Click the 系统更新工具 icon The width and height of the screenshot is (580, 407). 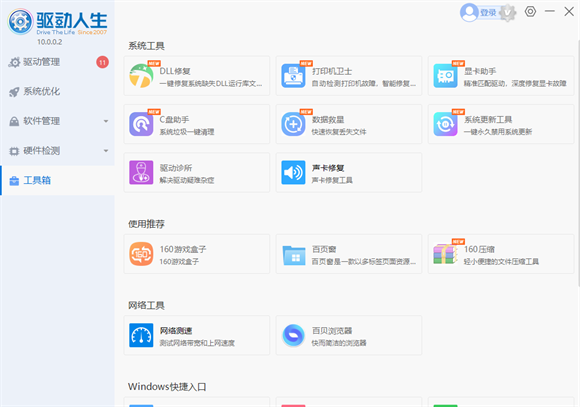(x=445, y=124)
